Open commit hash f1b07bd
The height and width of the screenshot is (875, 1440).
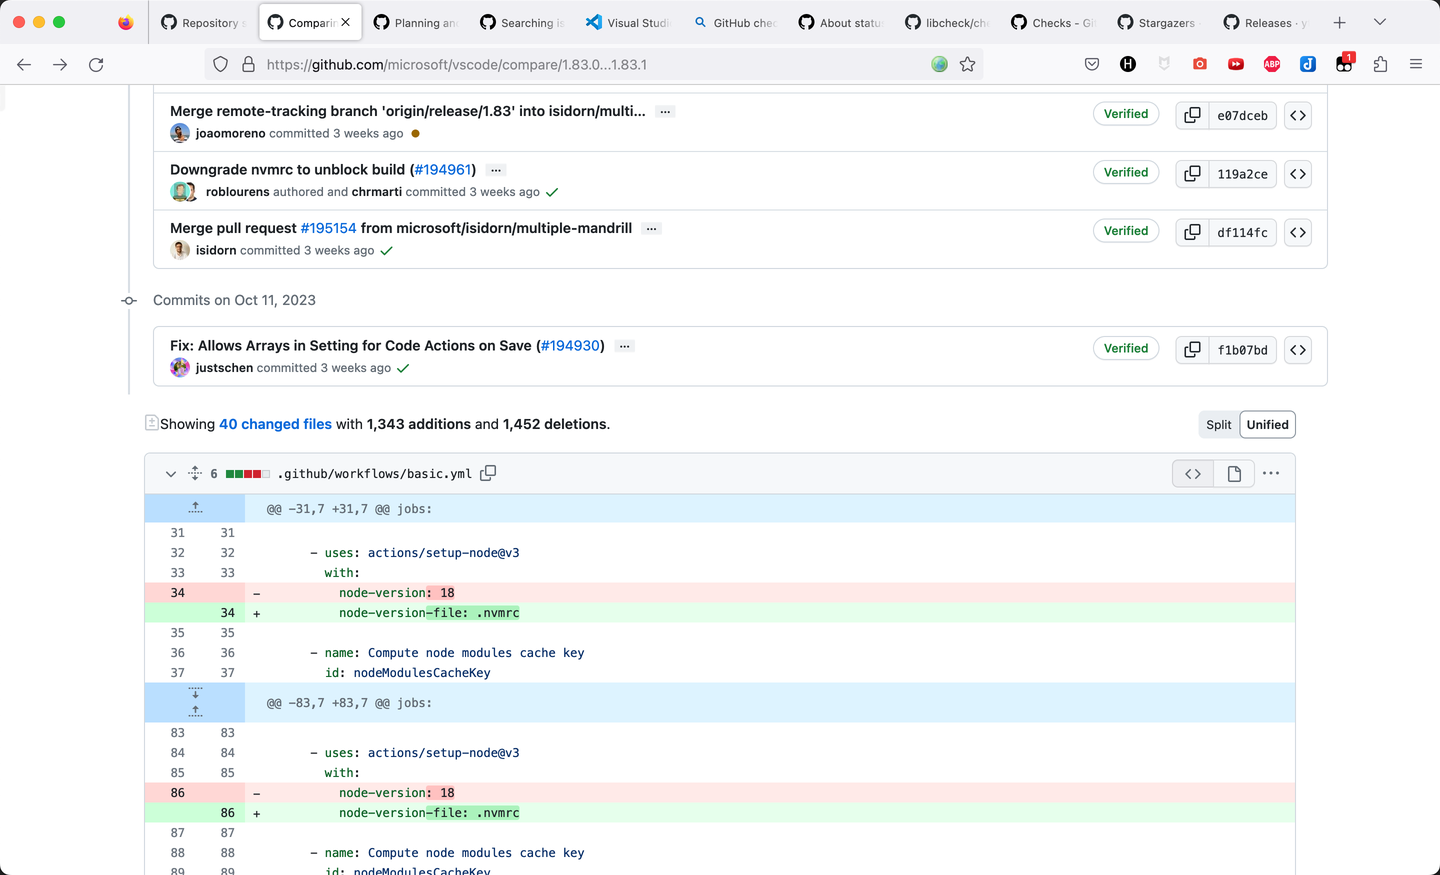(1242, 350)
